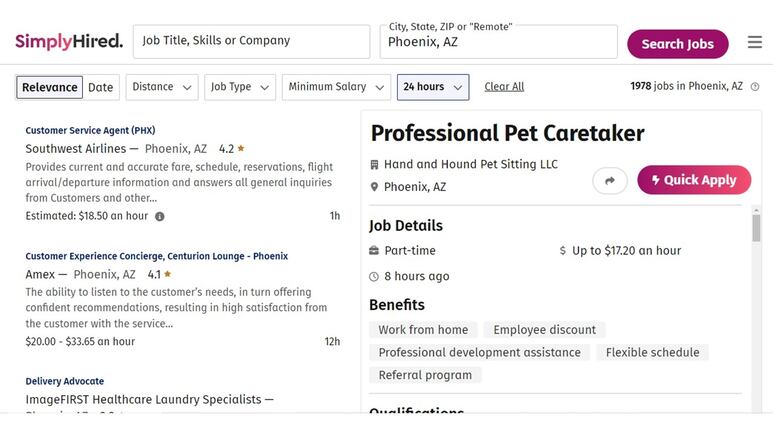Click the Quick Apply button
Viewport: 773px width, 435px height.
click(x=694, y=180)
